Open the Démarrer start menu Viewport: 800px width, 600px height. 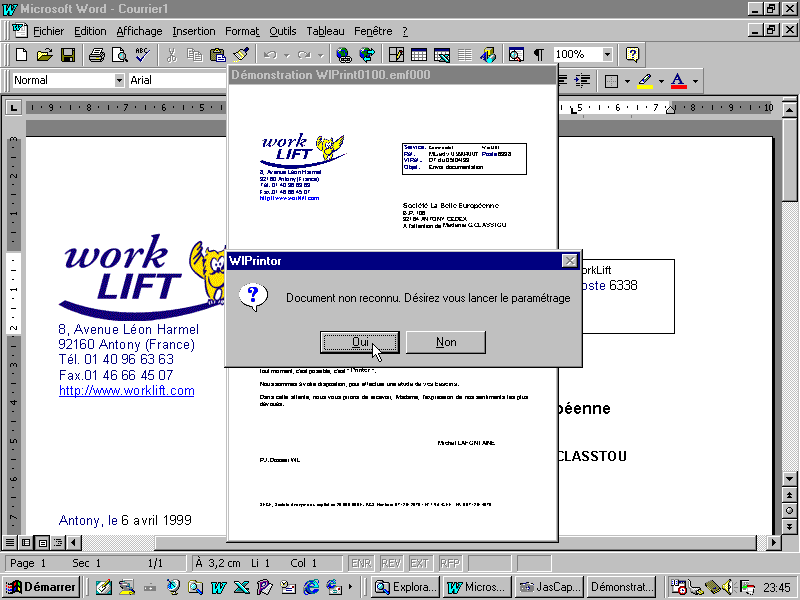(x=41, y=587)
